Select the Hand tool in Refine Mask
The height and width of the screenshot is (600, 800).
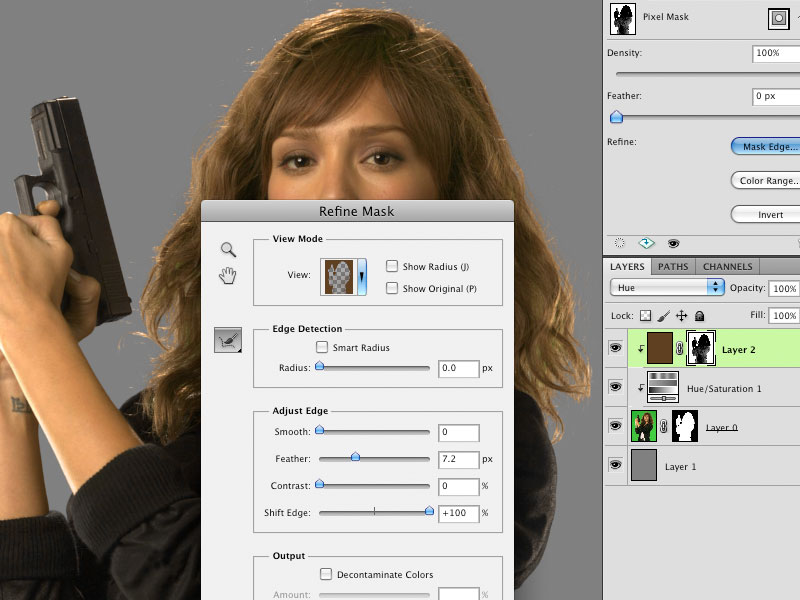coord(228,273)
